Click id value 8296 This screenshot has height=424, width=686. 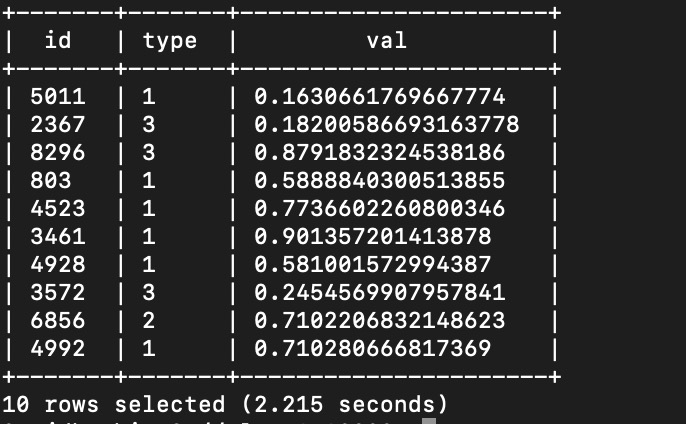tap(59, 153)
